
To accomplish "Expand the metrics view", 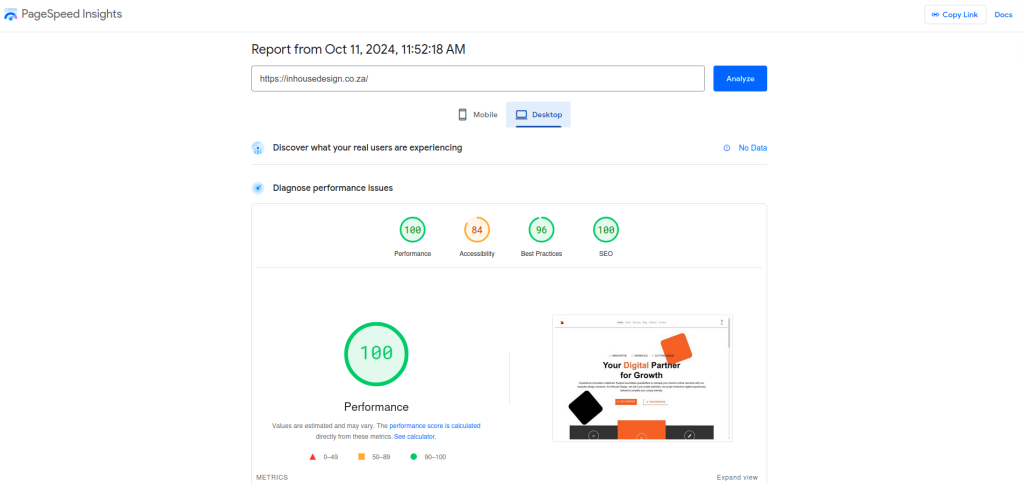I will point(737,477).
